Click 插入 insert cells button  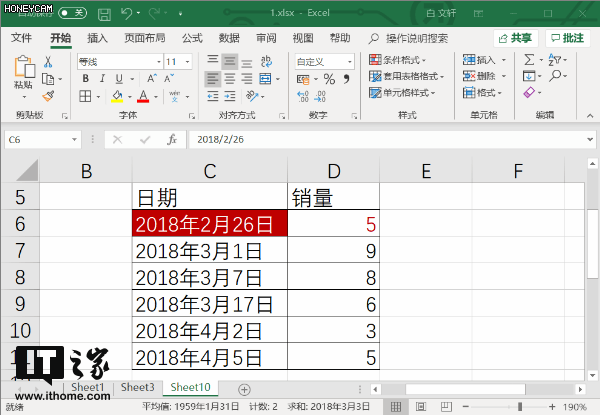pyautogui.click(x=479, y=60)
